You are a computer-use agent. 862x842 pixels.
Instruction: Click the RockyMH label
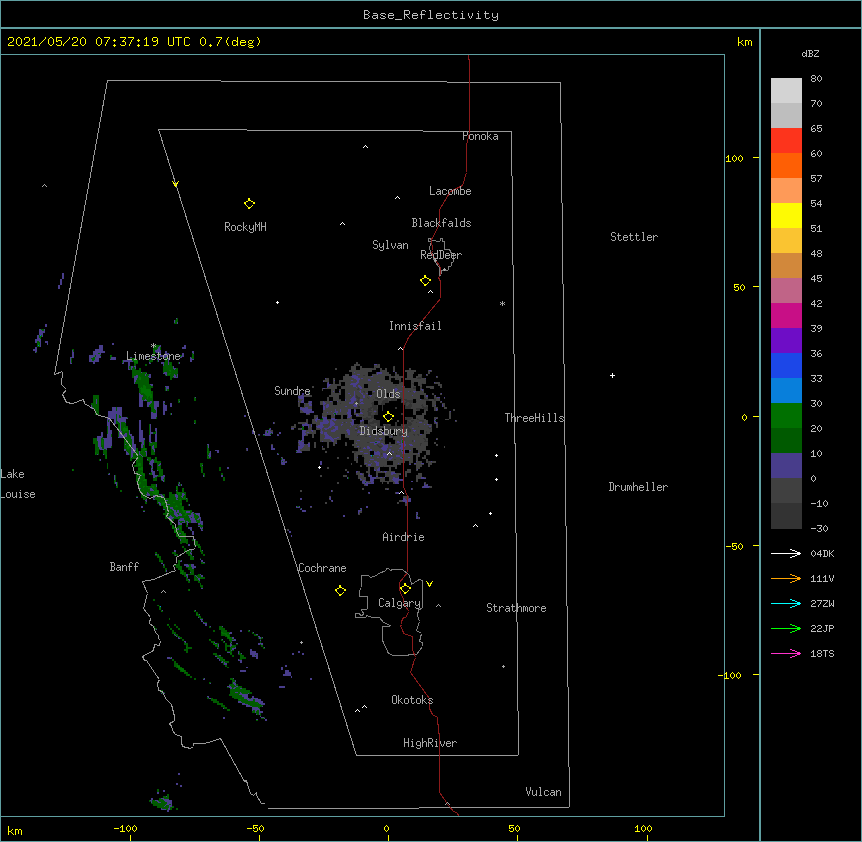(245, 227)
